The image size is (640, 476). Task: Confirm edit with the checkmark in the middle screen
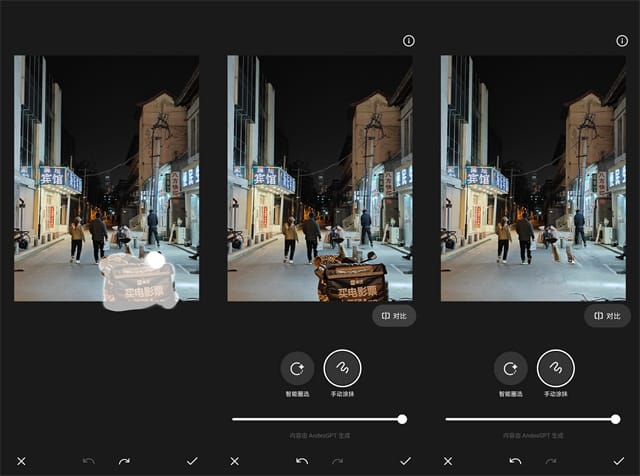tap(406, 461)
